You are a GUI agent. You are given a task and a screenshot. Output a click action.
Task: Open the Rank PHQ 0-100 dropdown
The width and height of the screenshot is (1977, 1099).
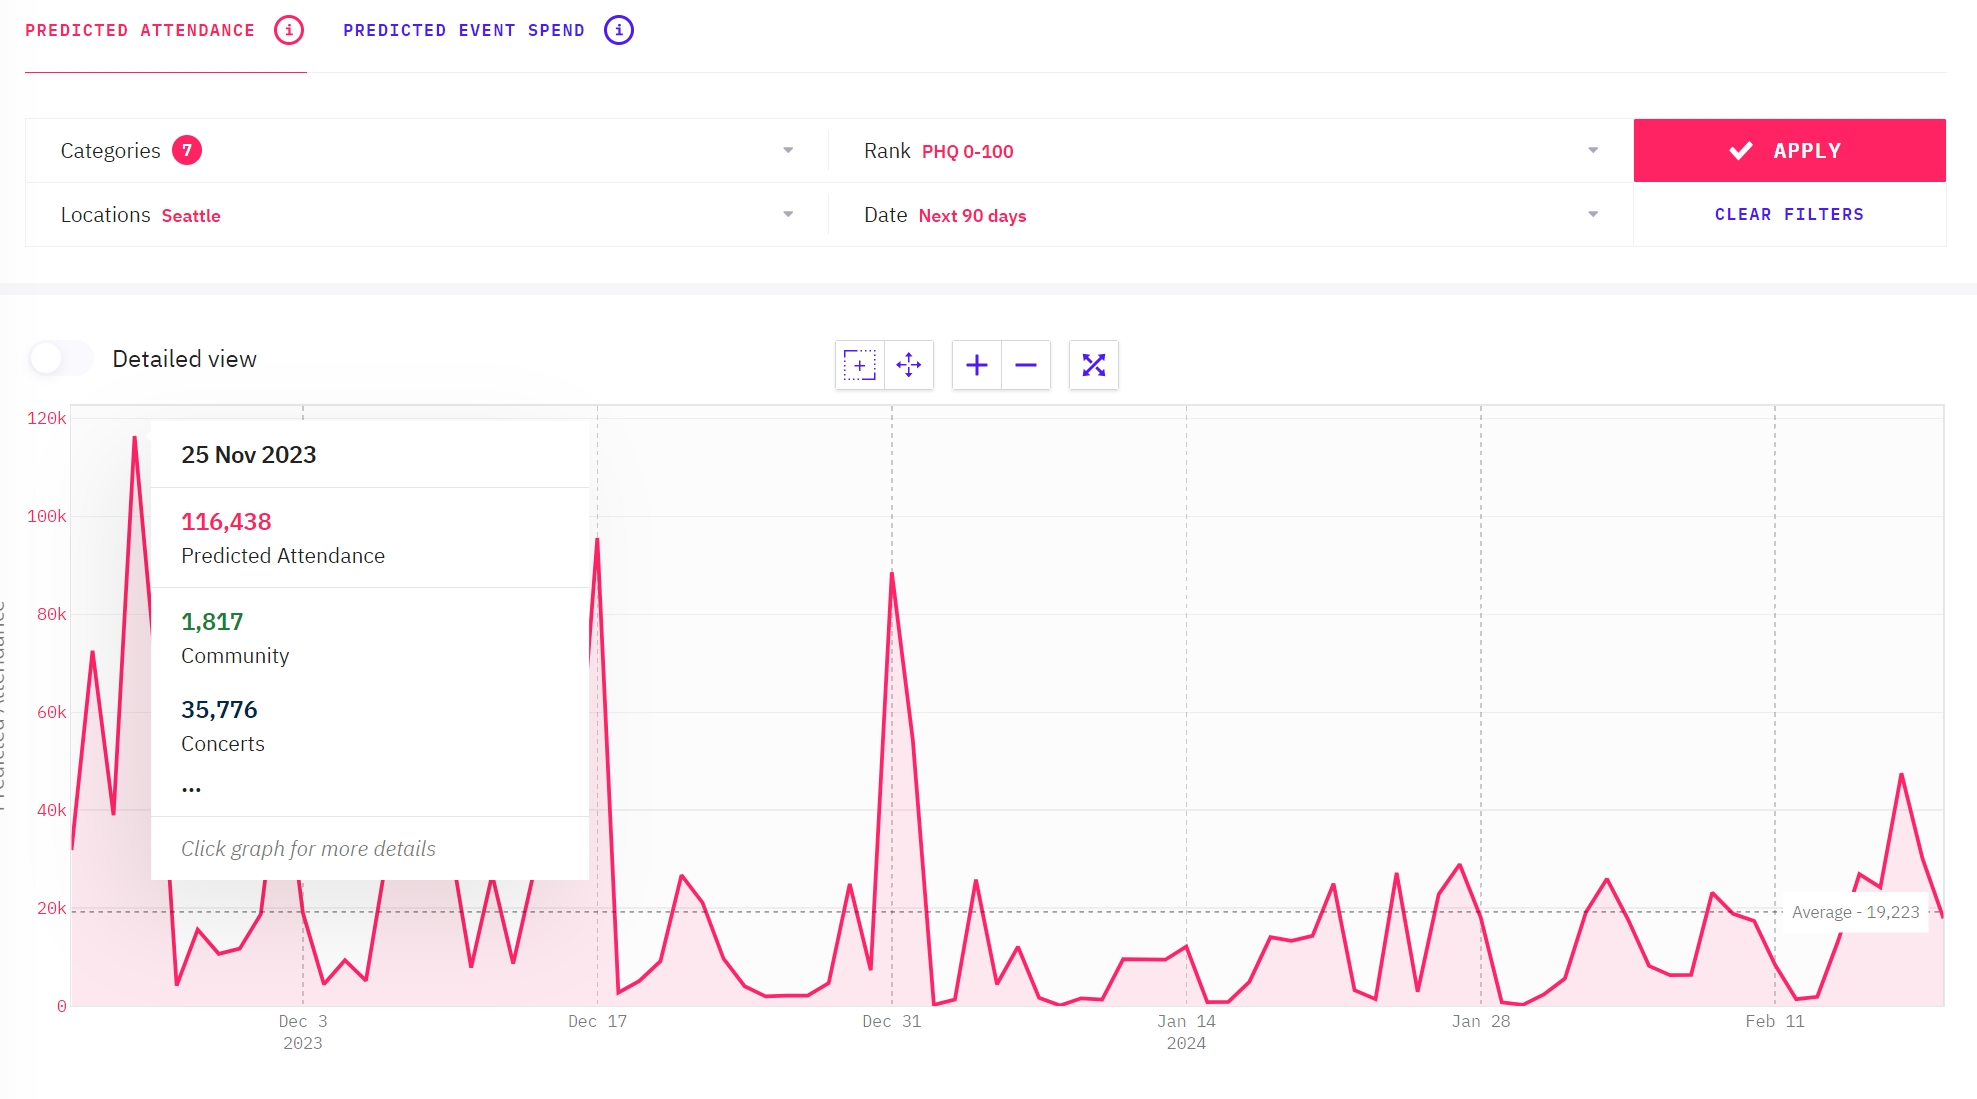[x=1593, y=150]
